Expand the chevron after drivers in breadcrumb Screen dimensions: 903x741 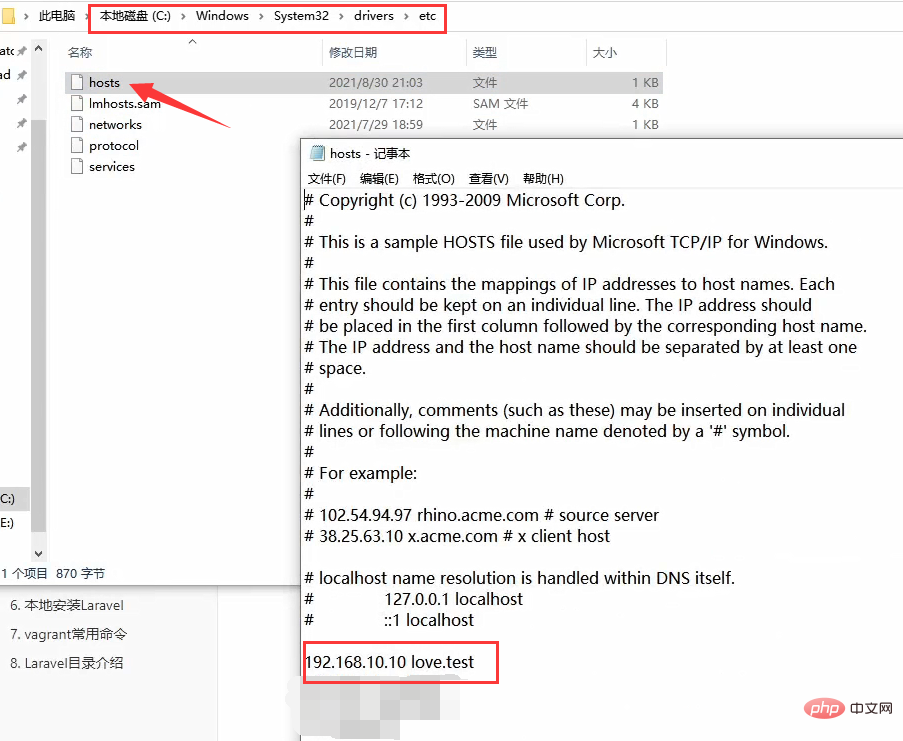406,17
